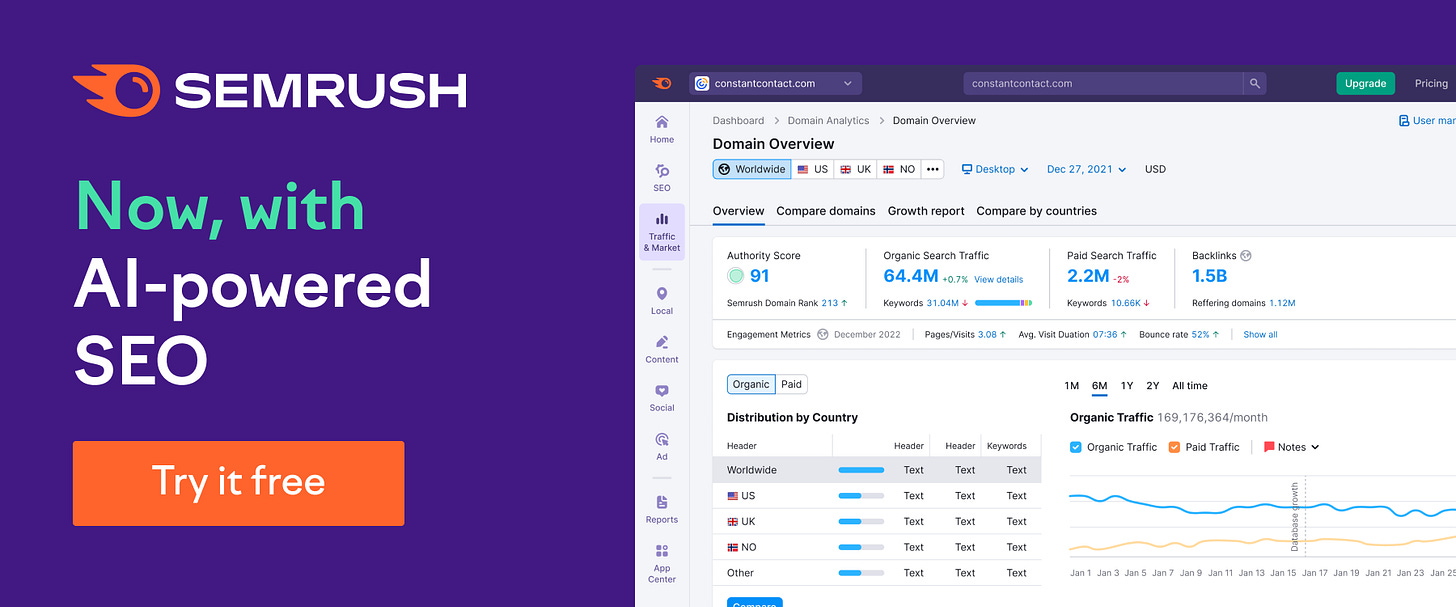Click the Semrush flame logo in app header
Viewport: 1456px width, 607px height.
pyautogui.click(x=661, y=83)
